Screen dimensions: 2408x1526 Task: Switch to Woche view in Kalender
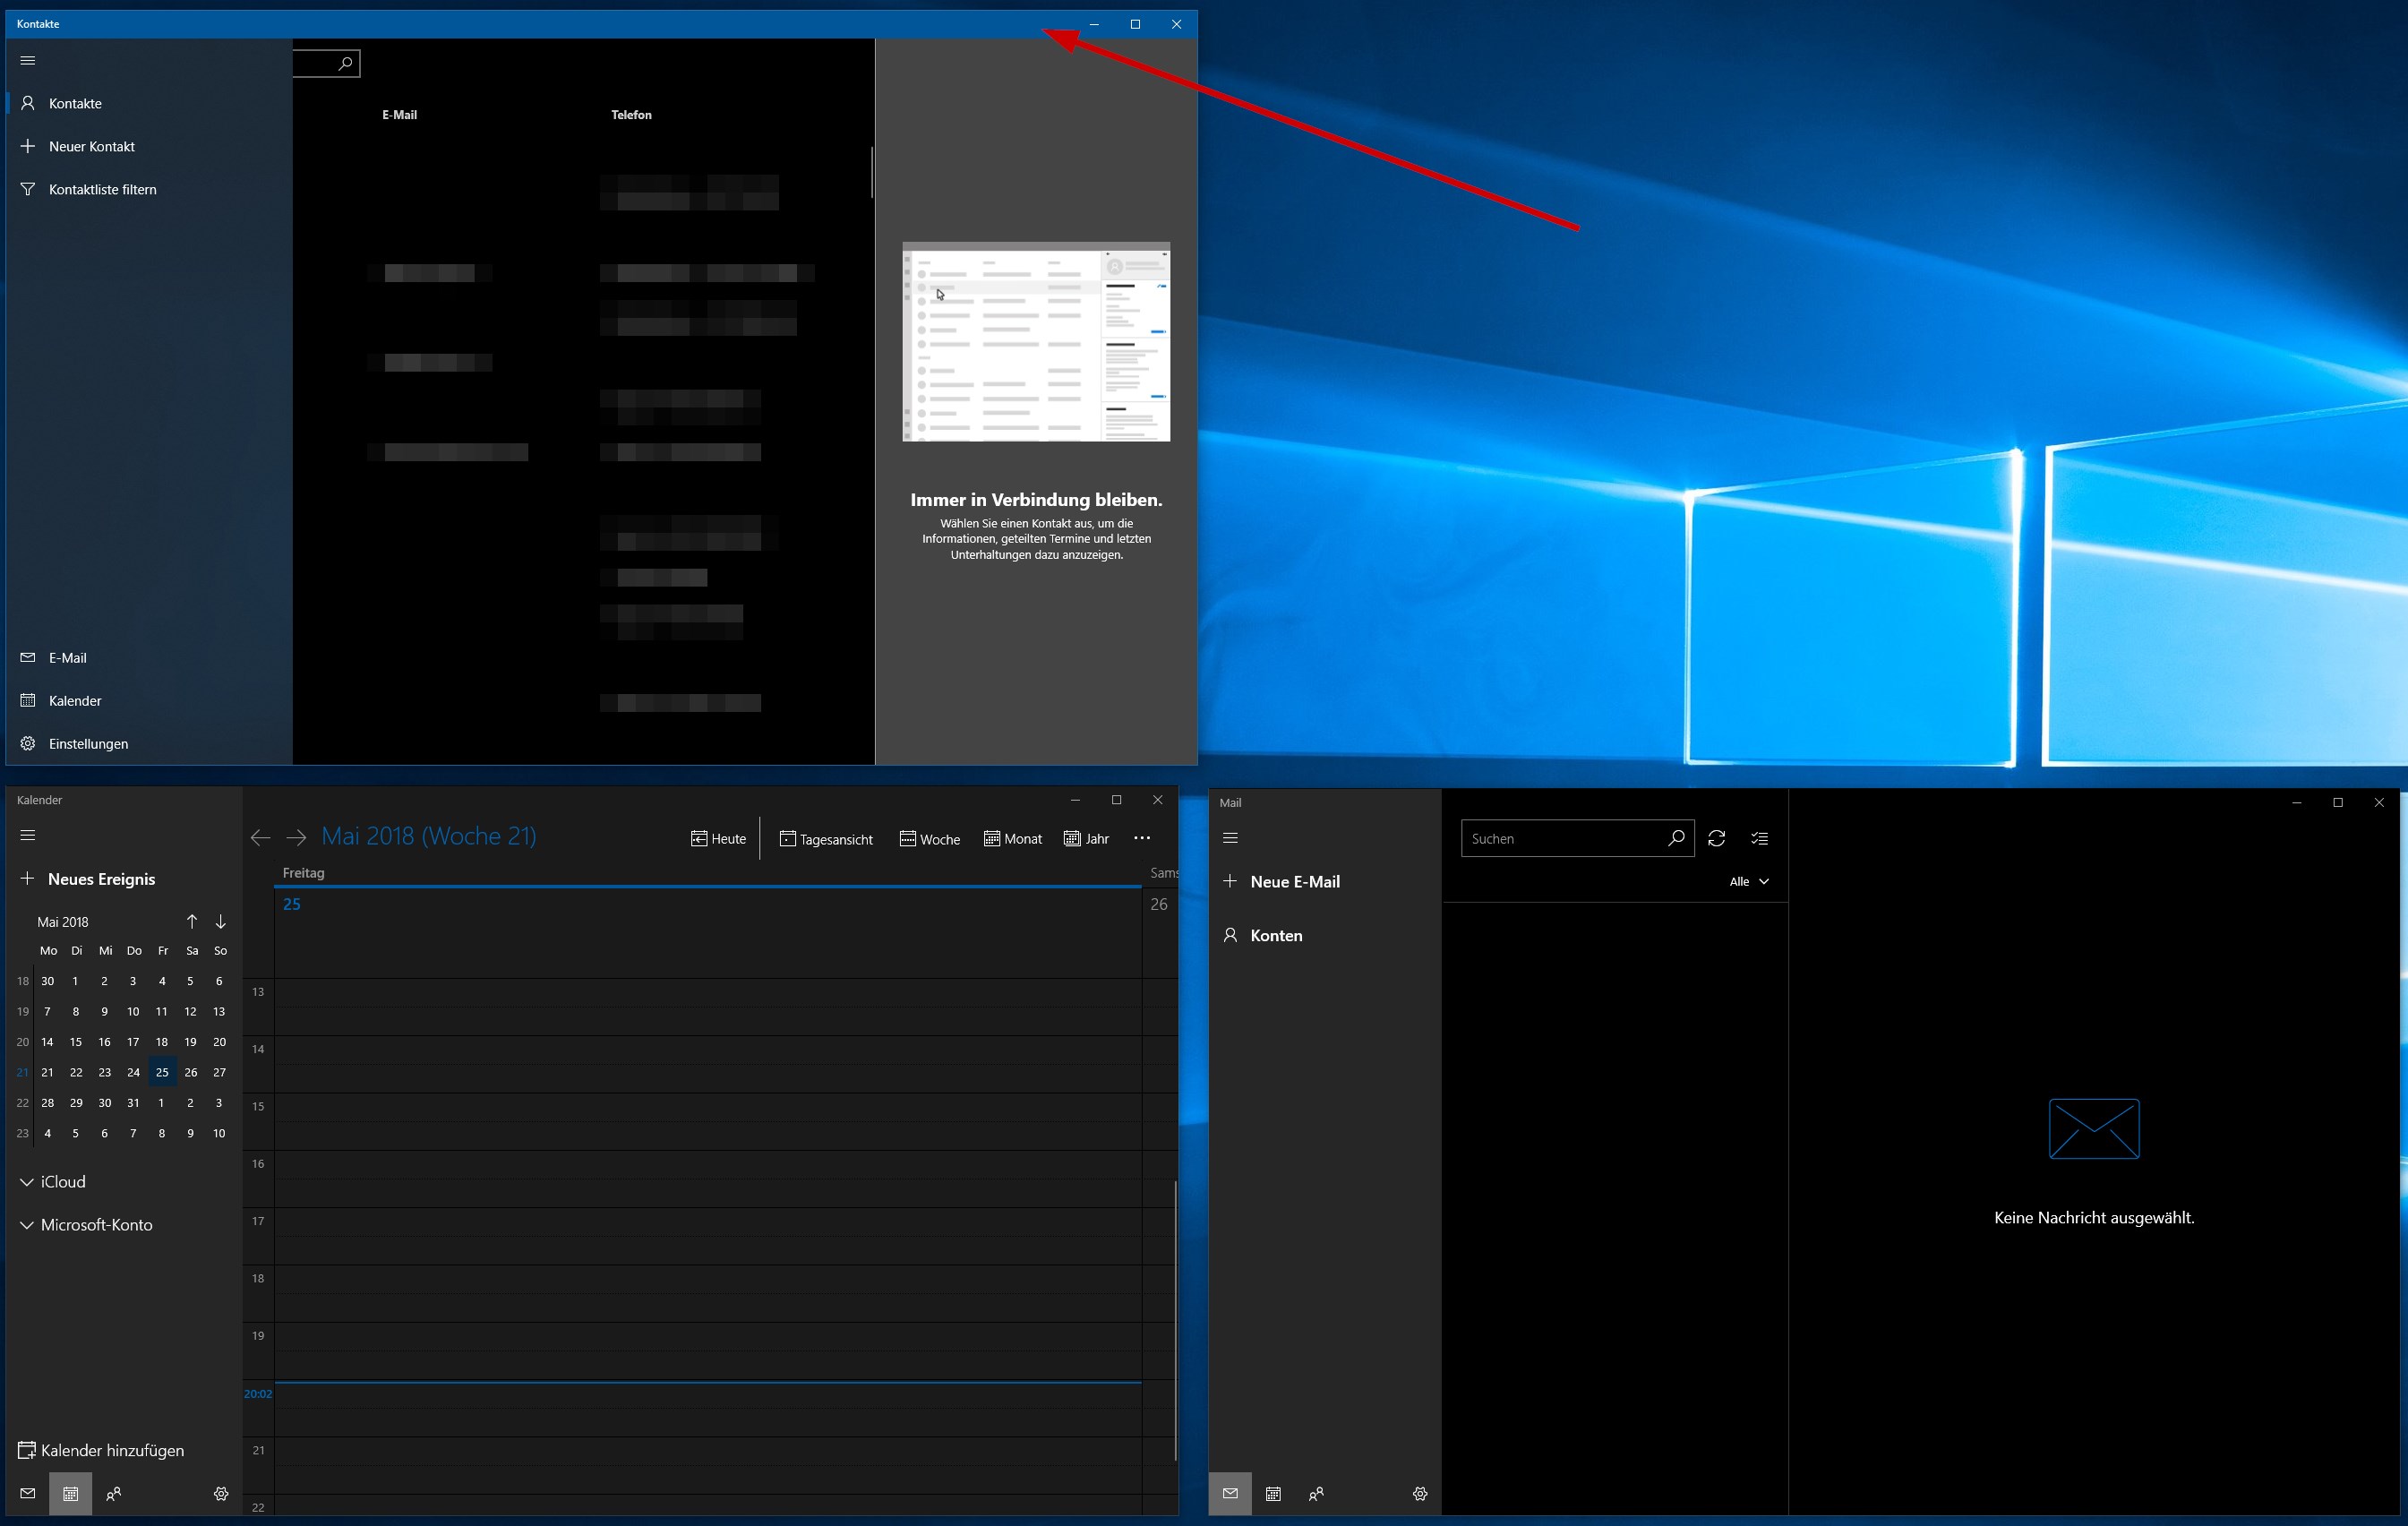click(x=929, y=838)
